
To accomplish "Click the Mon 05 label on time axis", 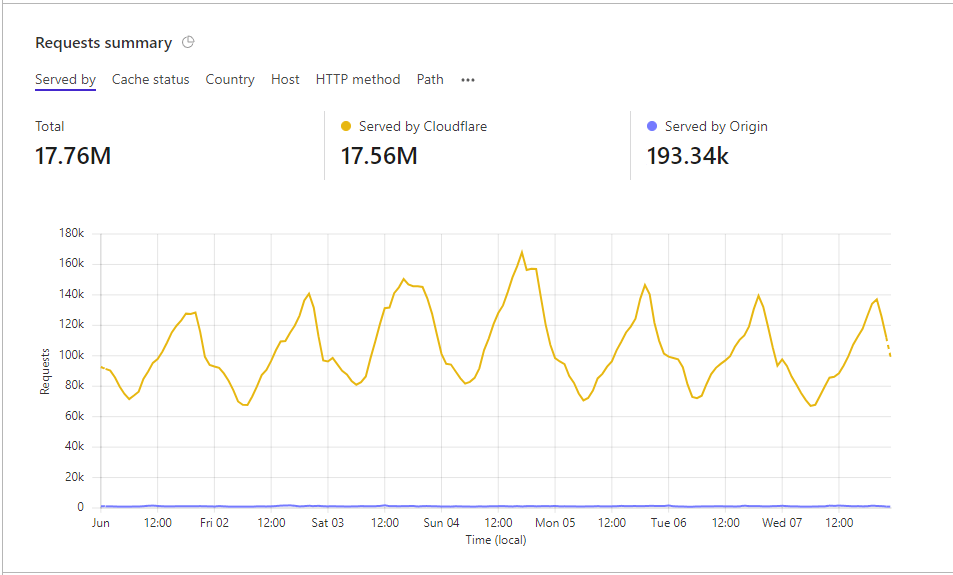I will [x=555, y=523].
